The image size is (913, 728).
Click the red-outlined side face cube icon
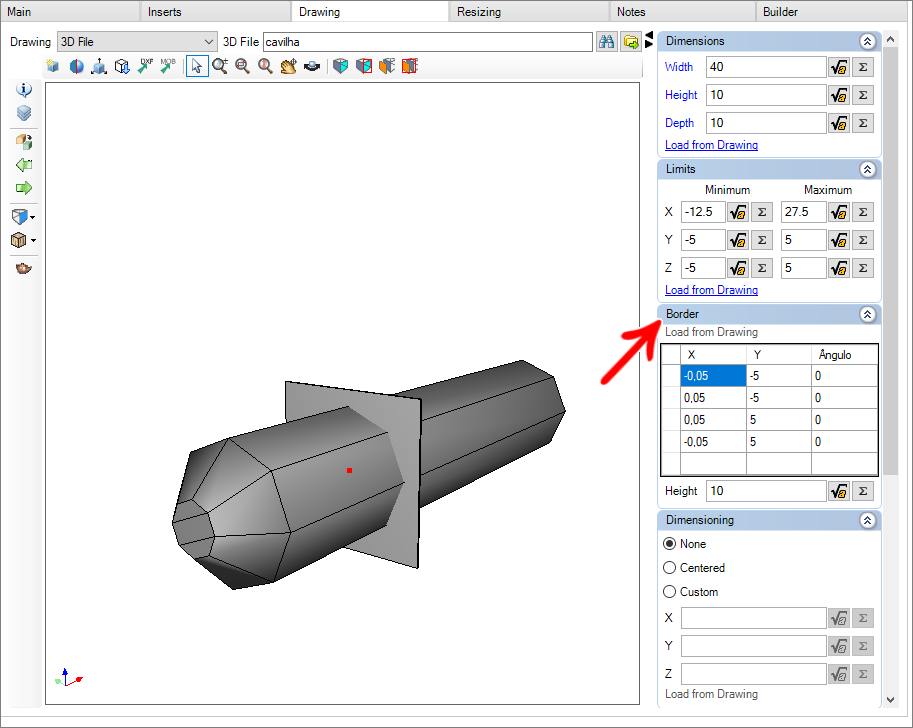(364, 66)
